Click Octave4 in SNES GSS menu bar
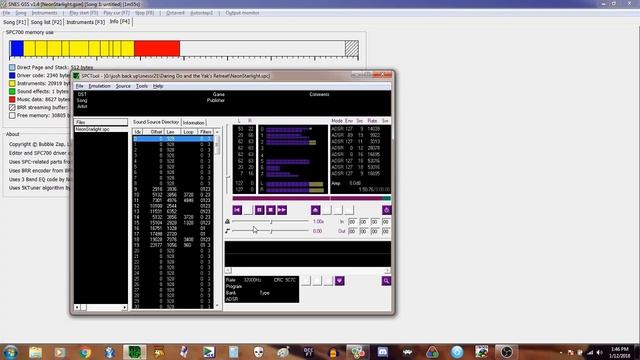 [175, 13]
